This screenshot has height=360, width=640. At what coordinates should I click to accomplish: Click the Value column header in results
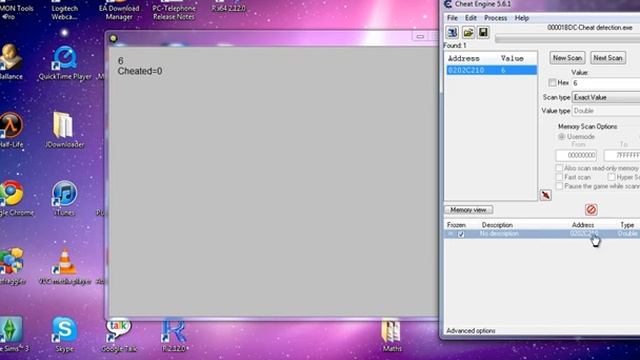[x=512, y=58]
